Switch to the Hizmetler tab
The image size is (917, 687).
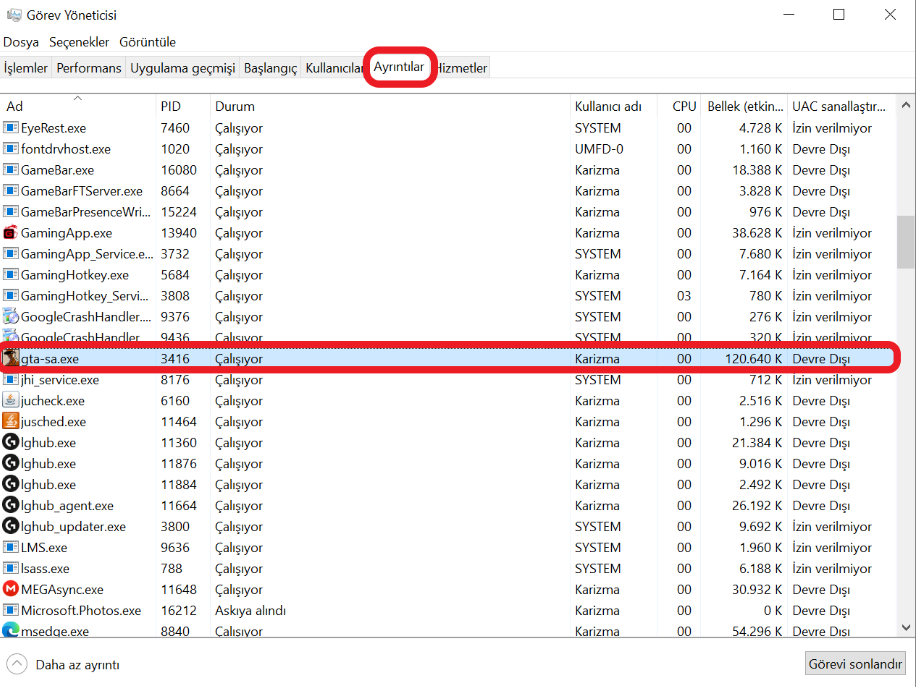[x=461, y=68]
